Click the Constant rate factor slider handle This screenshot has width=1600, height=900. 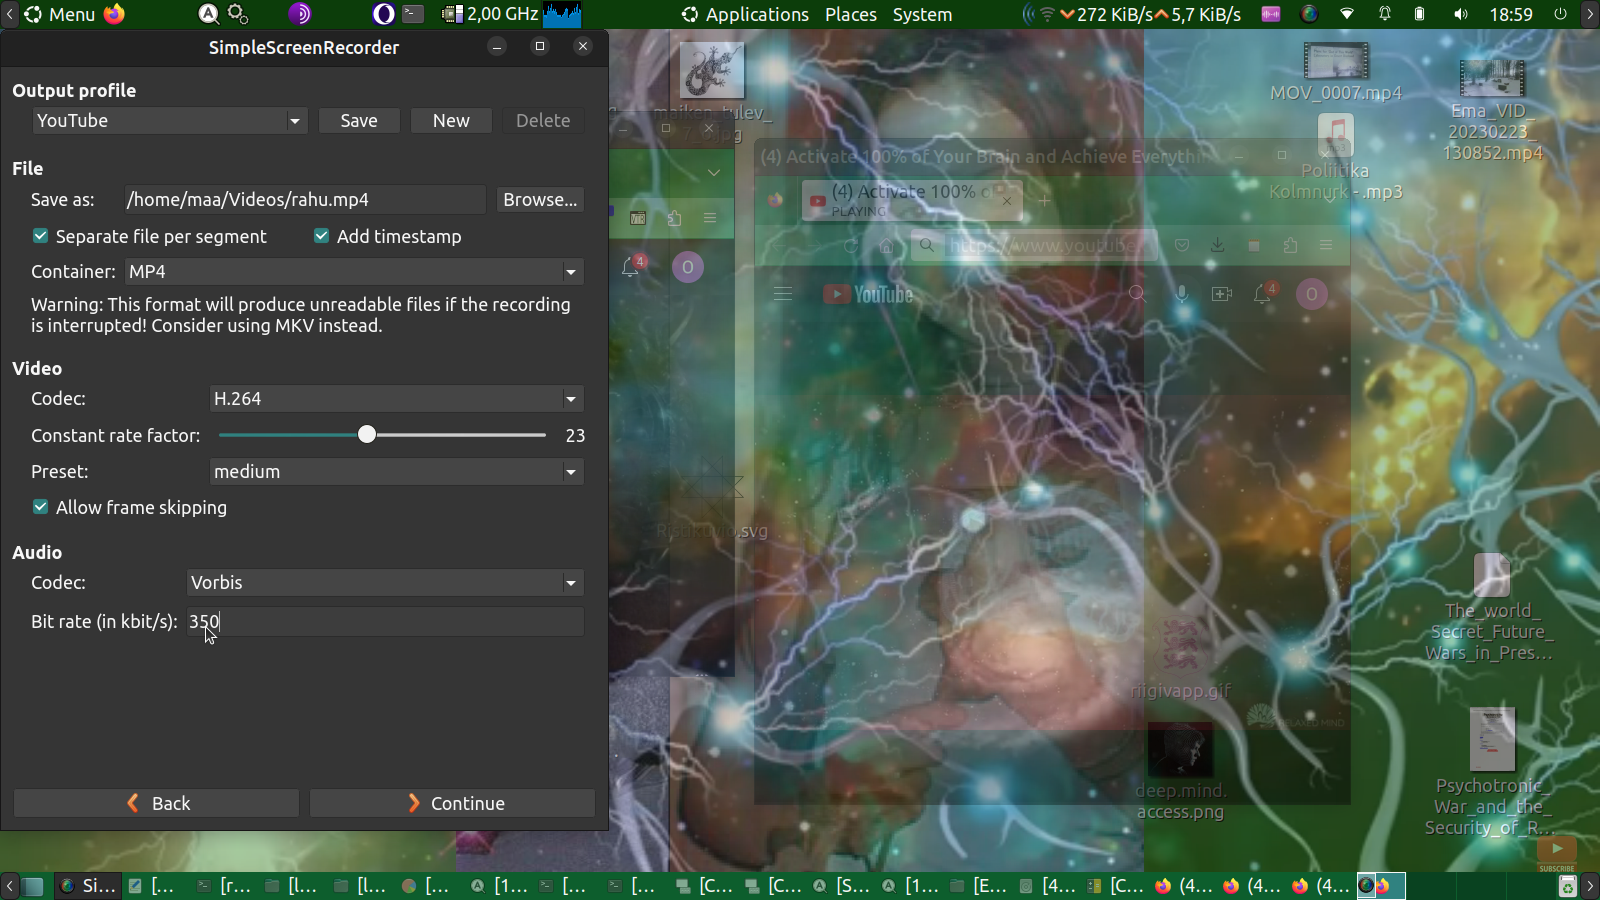click(x=367, y=434)
